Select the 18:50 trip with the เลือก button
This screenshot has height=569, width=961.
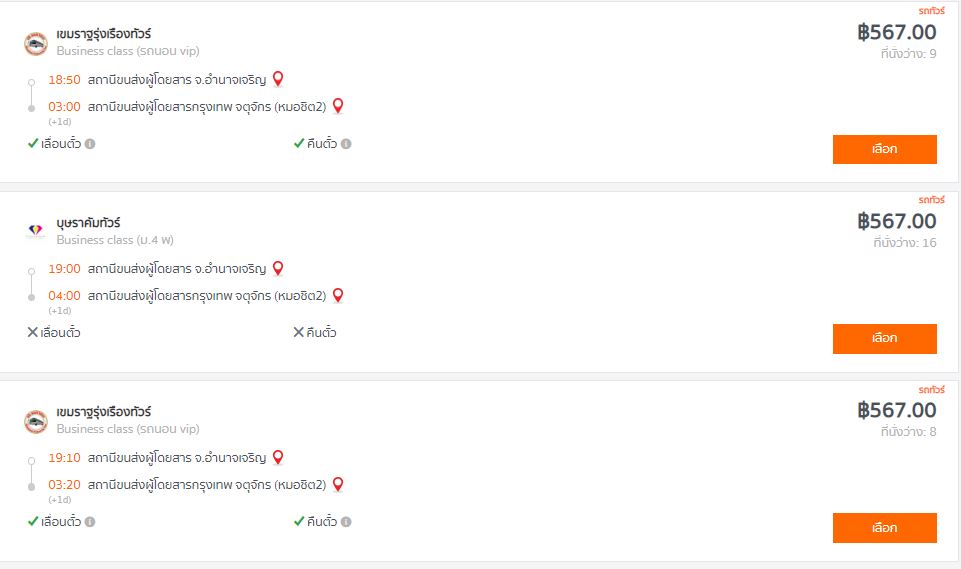pyautogui.click(x=884, y=149)
